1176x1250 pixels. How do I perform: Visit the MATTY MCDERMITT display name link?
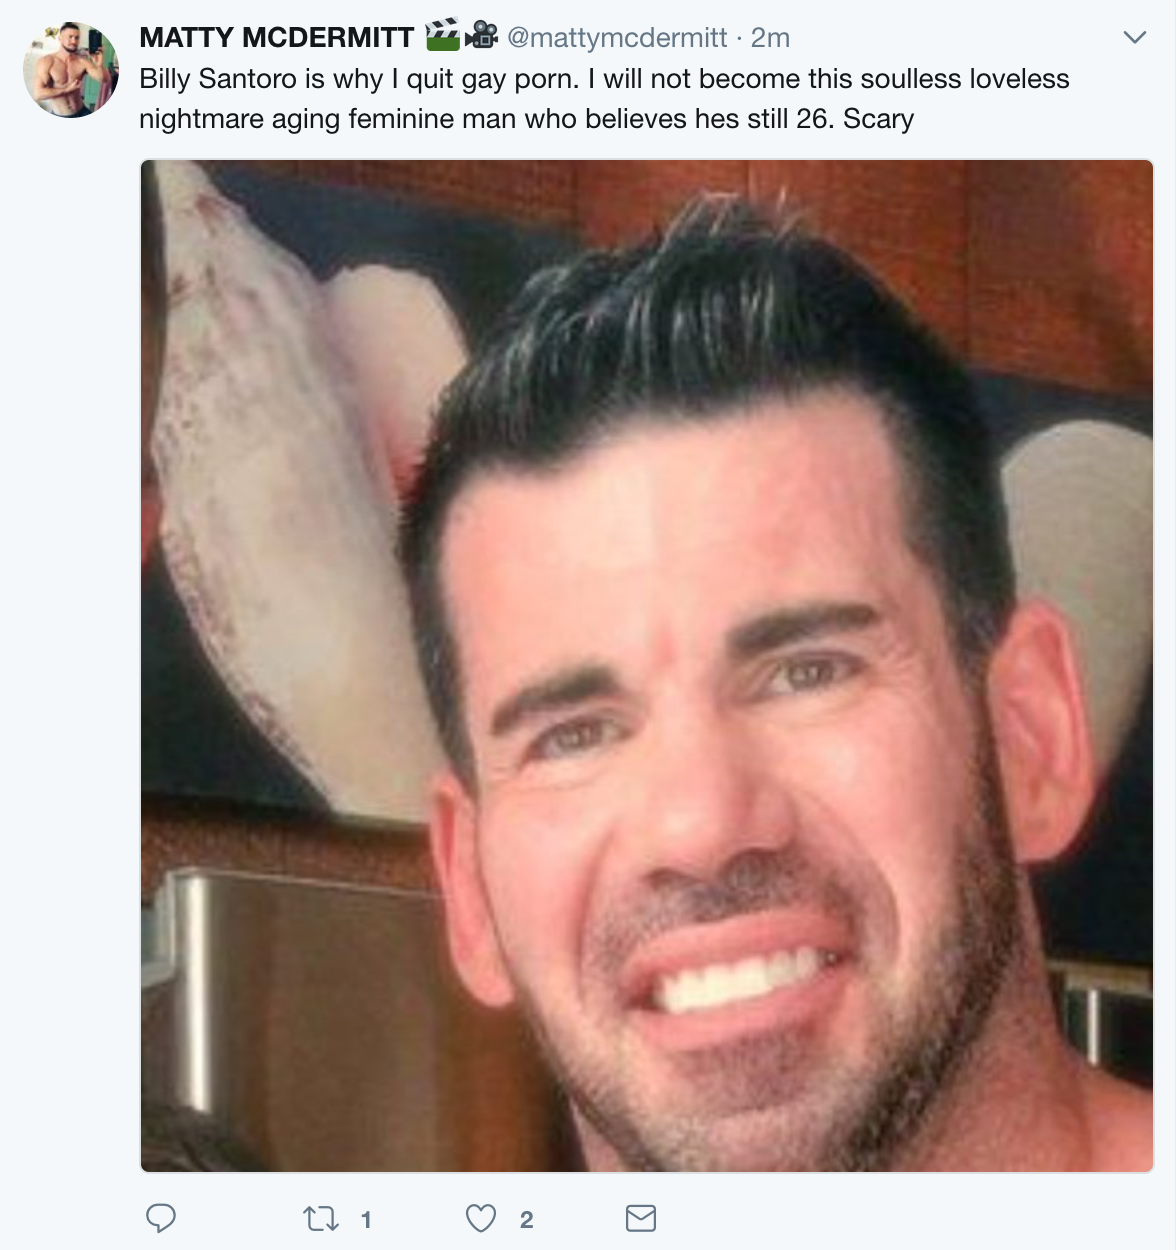pos(277,38)
